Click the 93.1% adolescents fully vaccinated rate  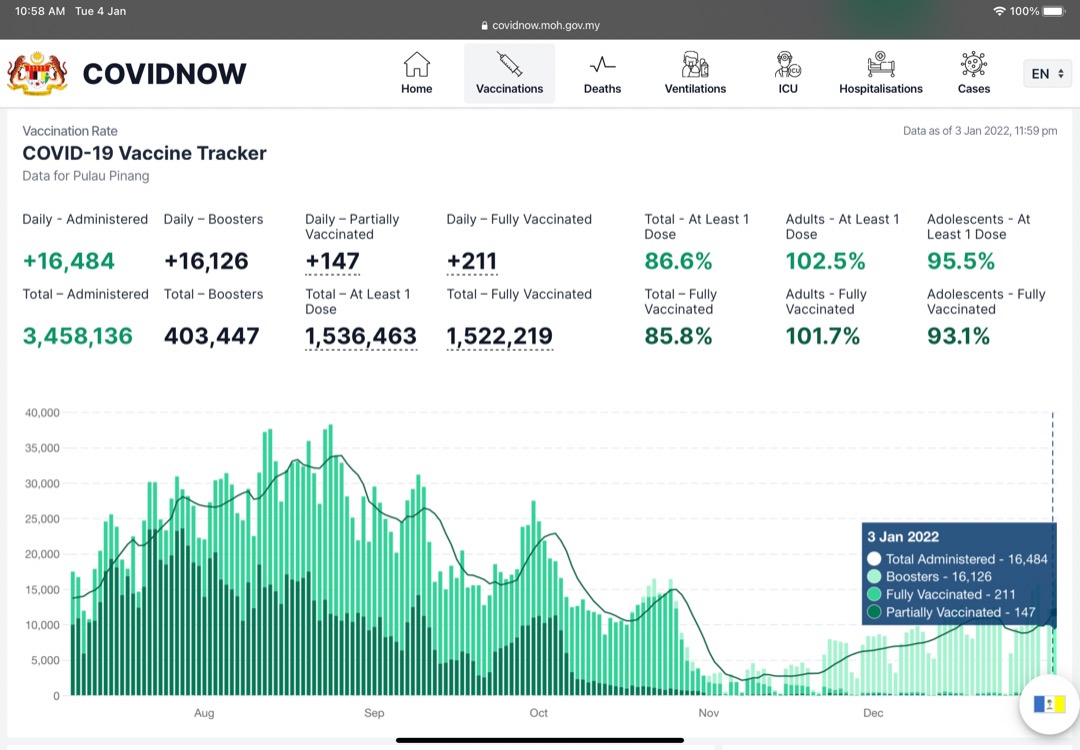pyautogui.click(x=959, y=336)
